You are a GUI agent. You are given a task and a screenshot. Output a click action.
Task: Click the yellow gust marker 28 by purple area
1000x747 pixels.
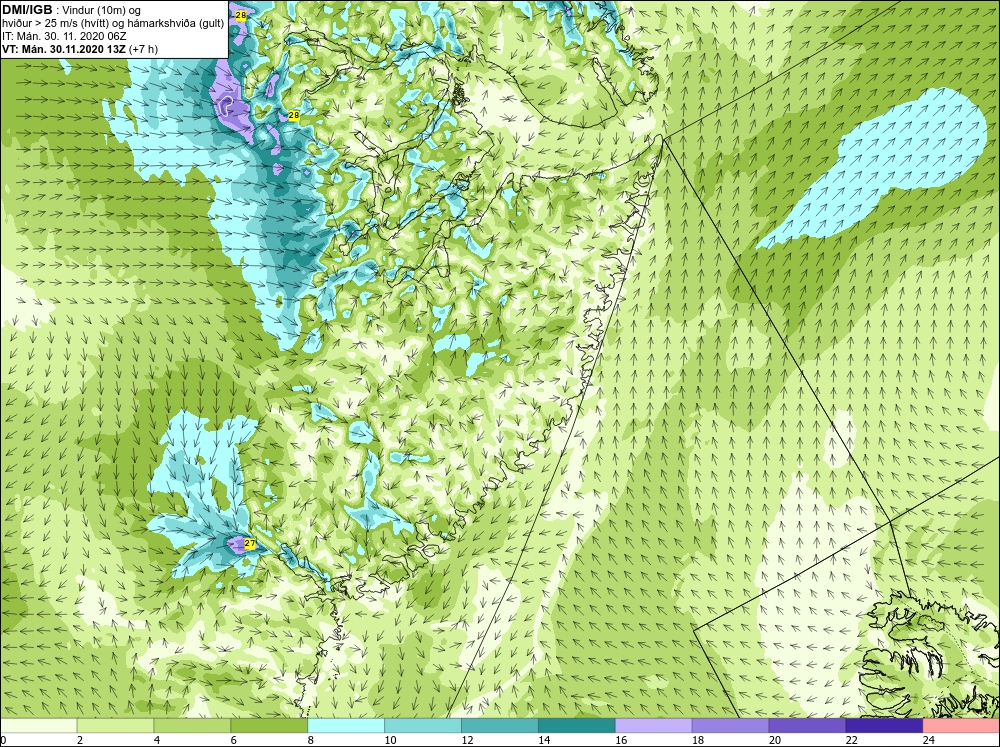(293, 115)
